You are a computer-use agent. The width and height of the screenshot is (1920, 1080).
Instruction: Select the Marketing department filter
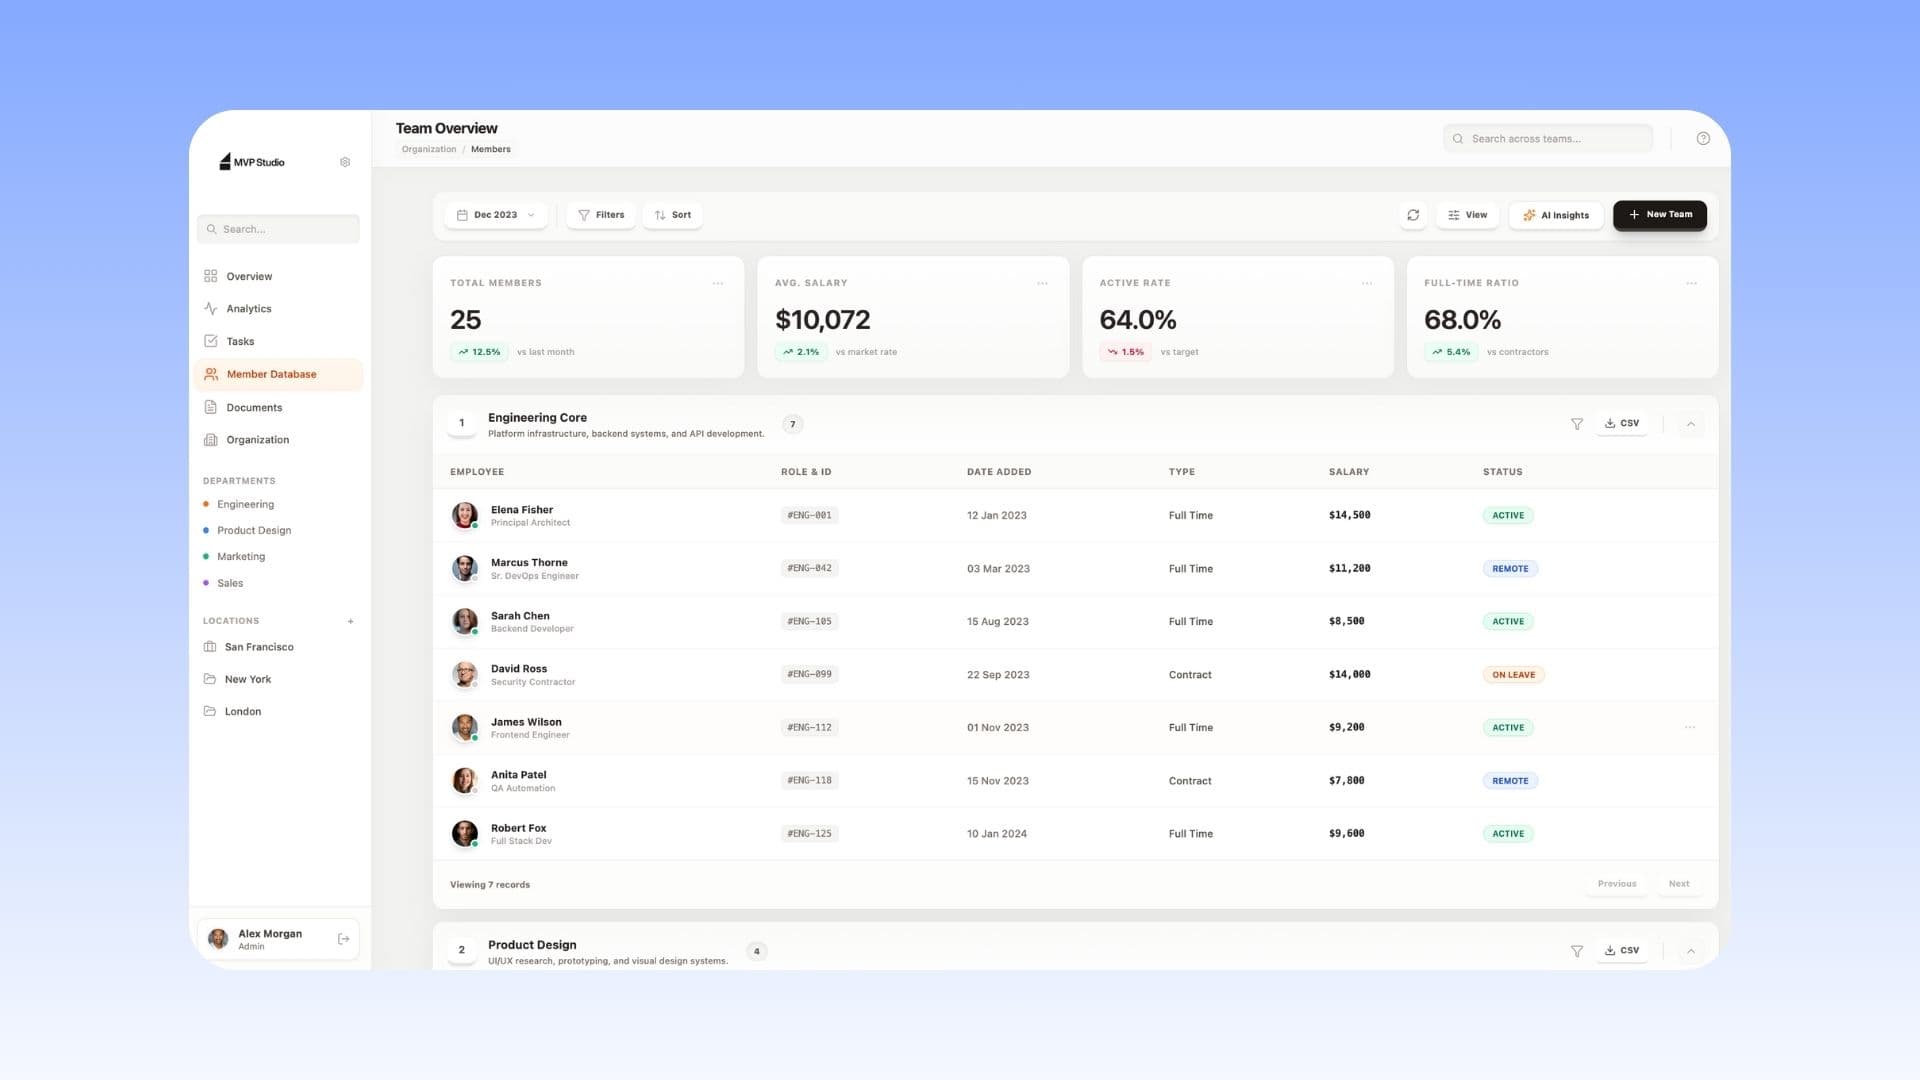pos(241,556)
